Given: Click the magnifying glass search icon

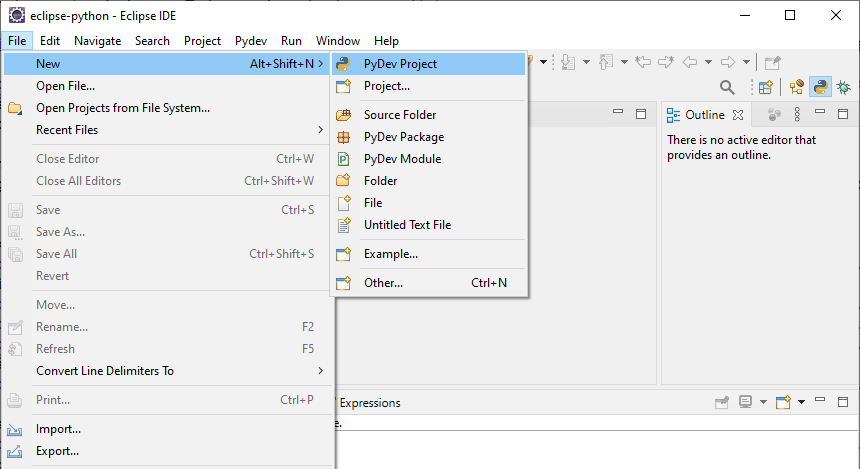Looking at the screenshot, I should (x=727, y=87).
